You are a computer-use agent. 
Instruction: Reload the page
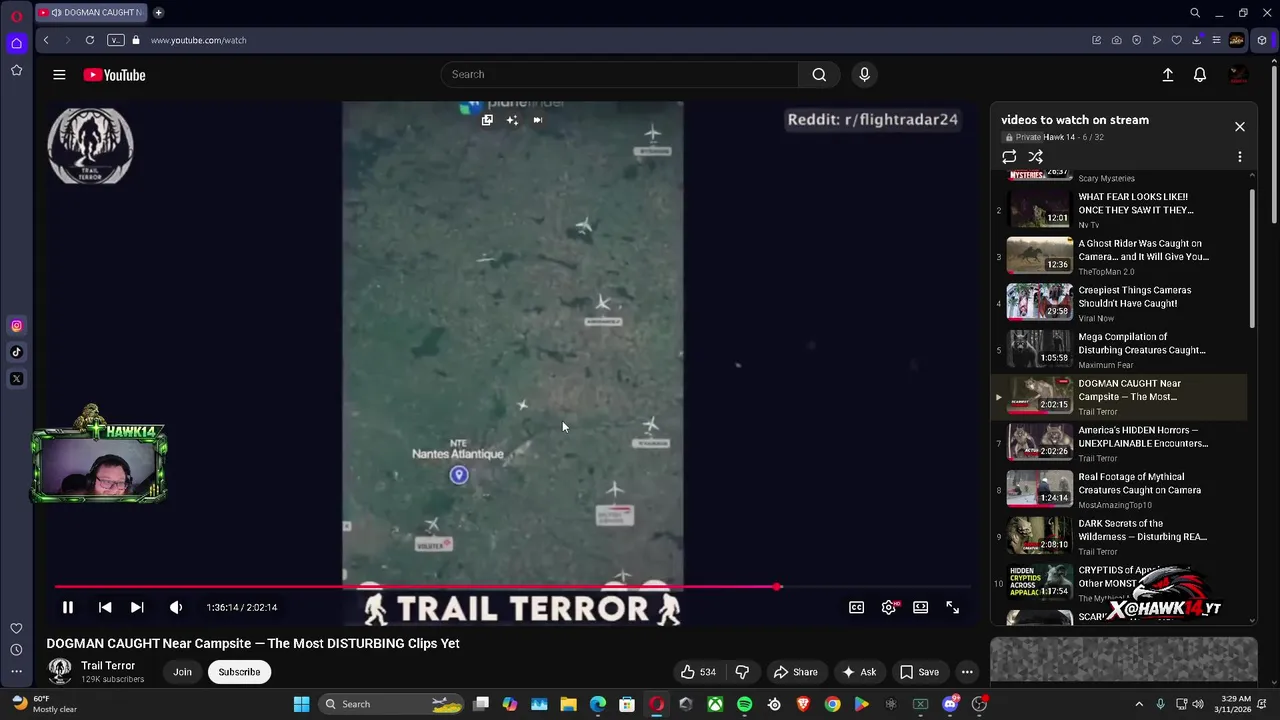click(90, 40)
